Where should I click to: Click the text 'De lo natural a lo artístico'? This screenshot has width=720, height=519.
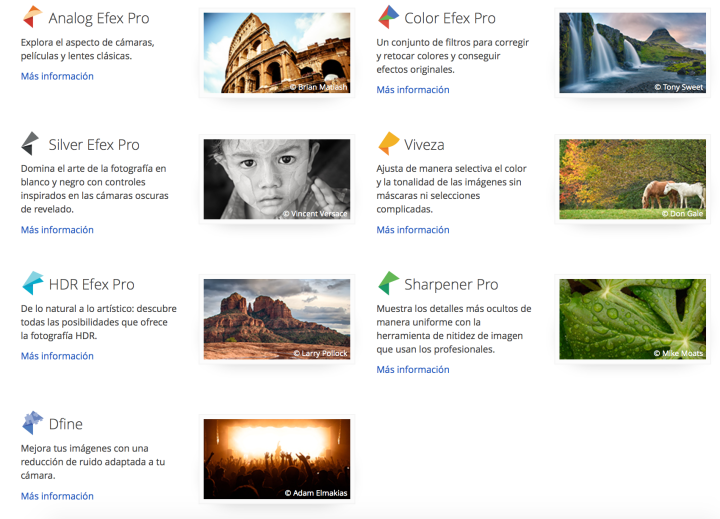tap(77, 309)
